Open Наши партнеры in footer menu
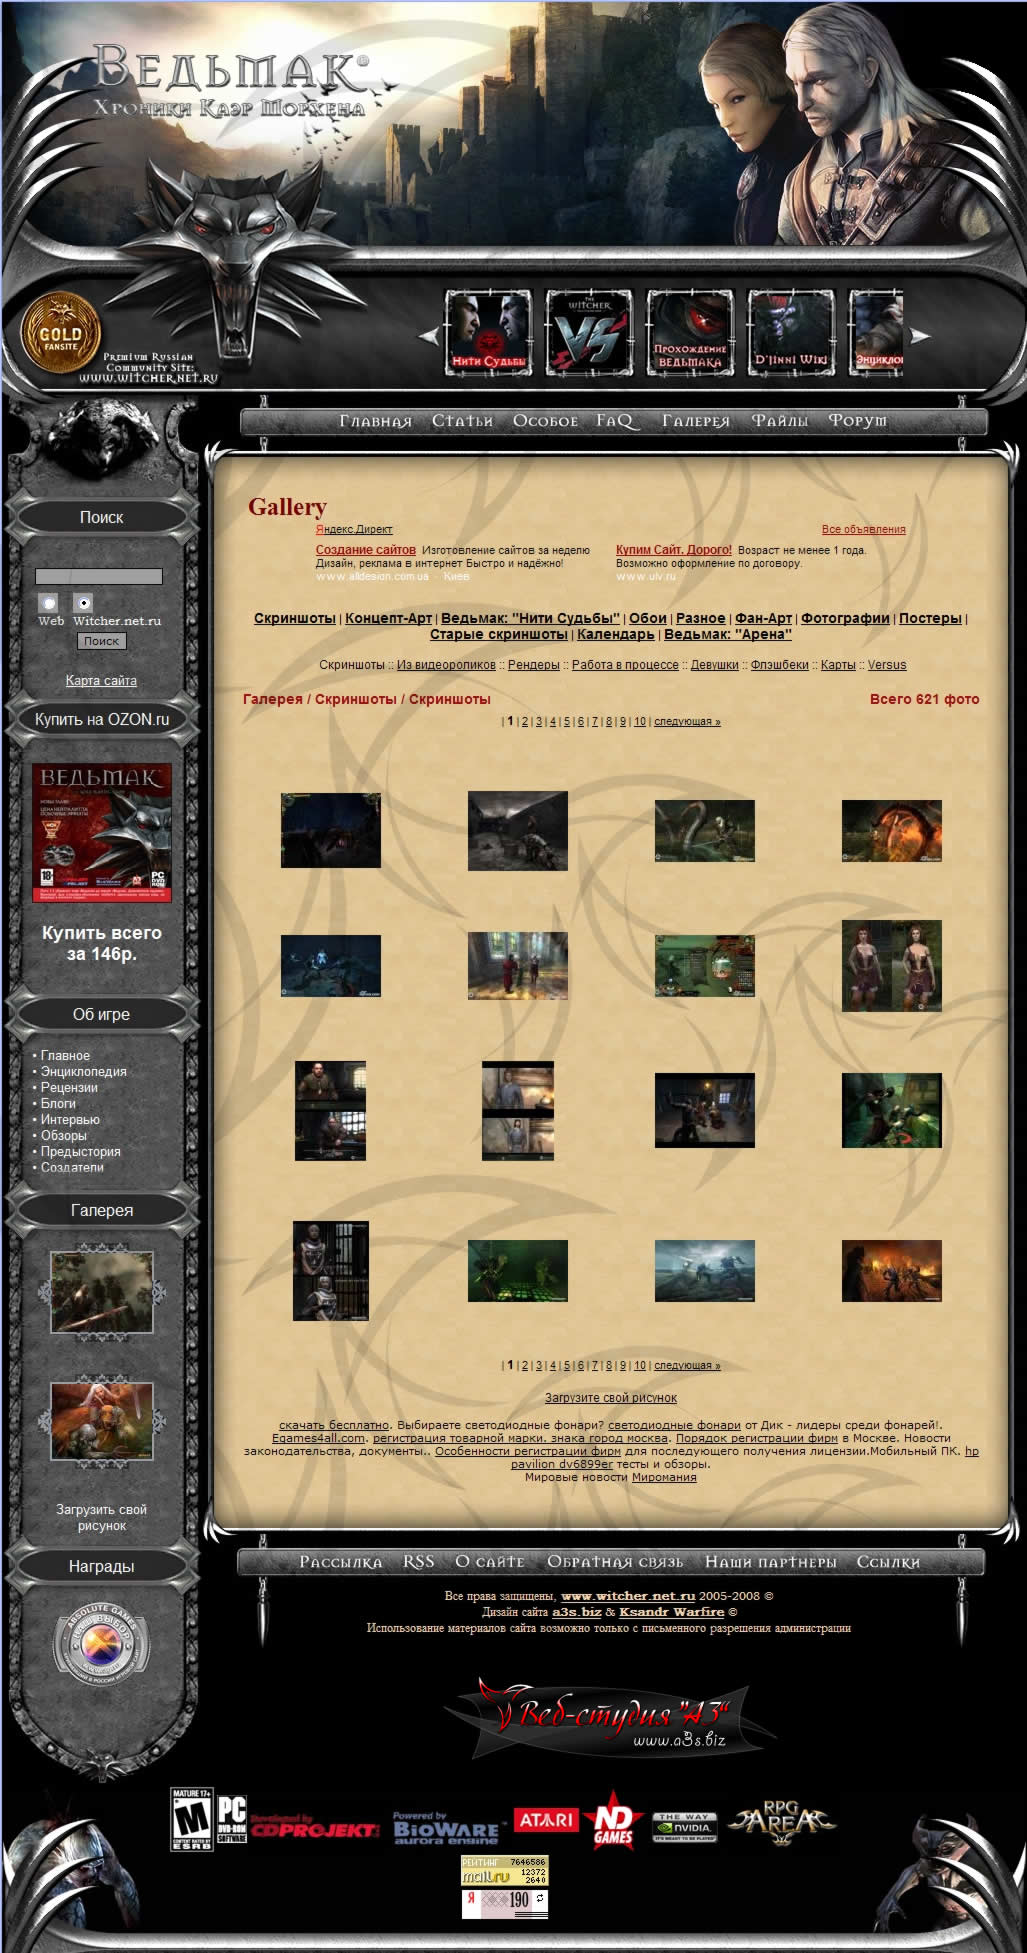The width and height of the screenshot is (1027, 1953). point(770,1562)
